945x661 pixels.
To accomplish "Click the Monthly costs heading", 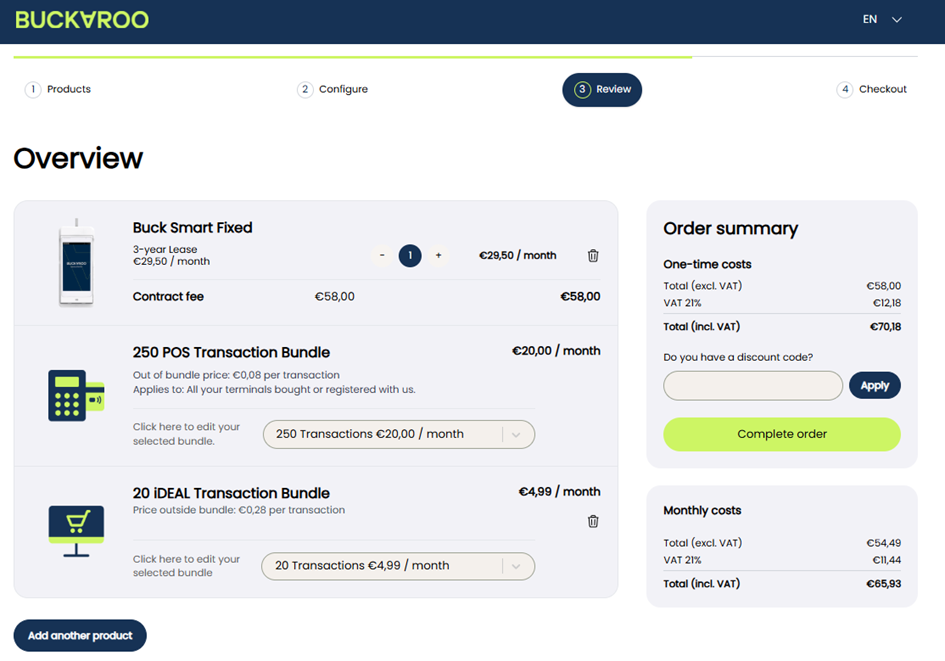I will [702, 510].
